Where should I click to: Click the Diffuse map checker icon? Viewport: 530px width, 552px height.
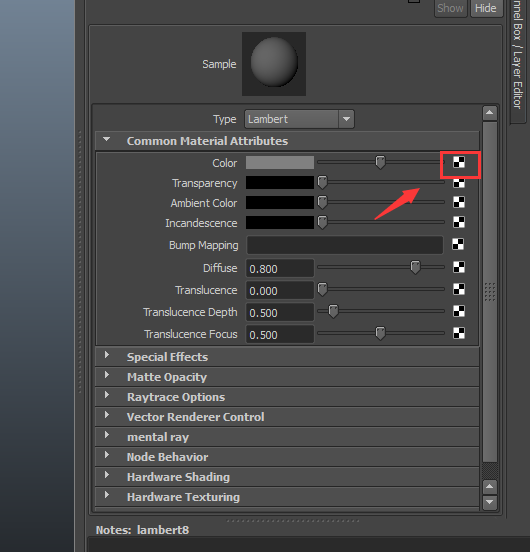pyautogui.click(x=459, y=267)
